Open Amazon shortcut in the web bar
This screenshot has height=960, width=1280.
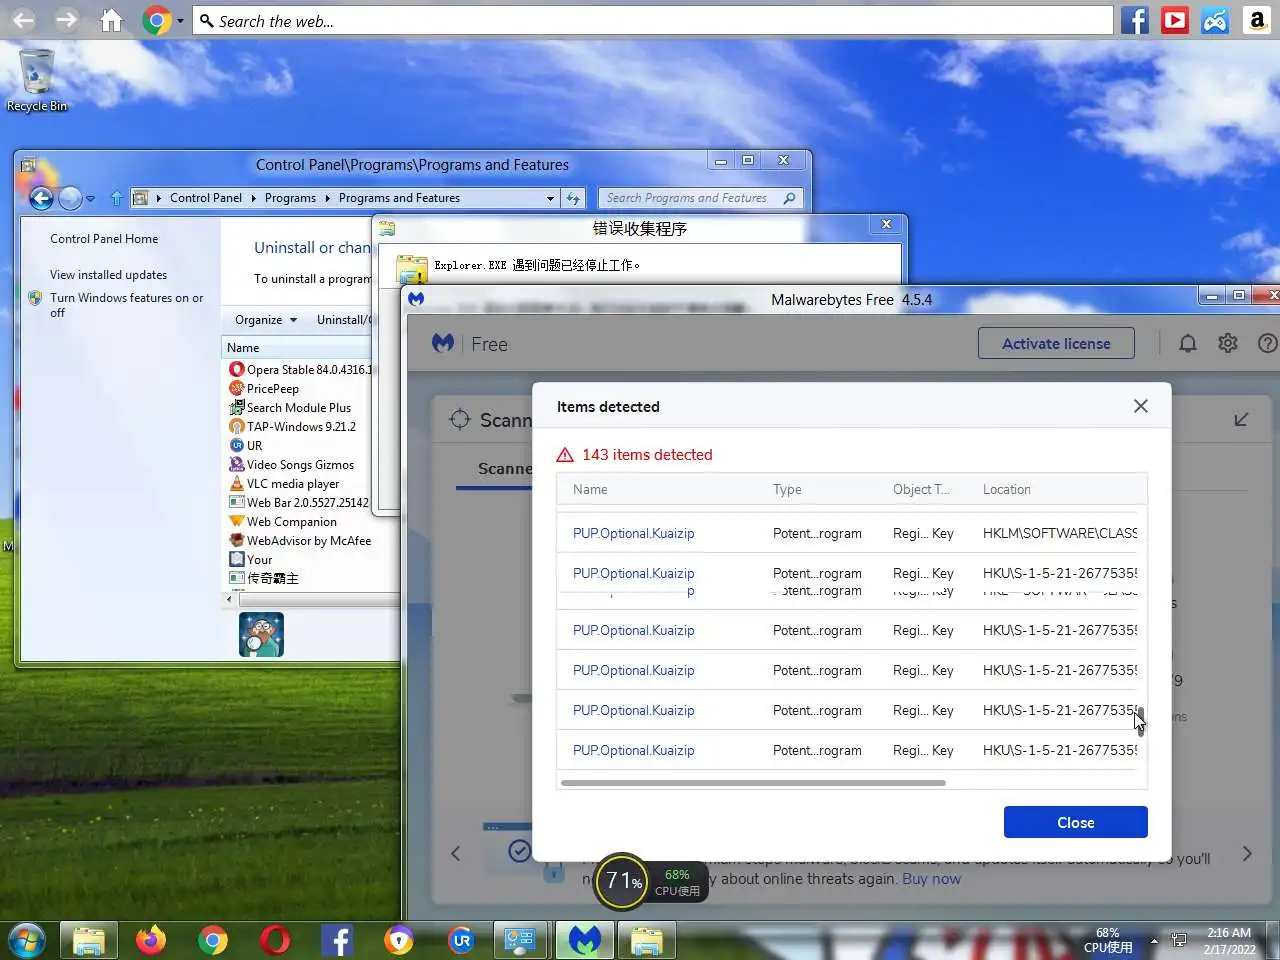[x=1257, y=20]
